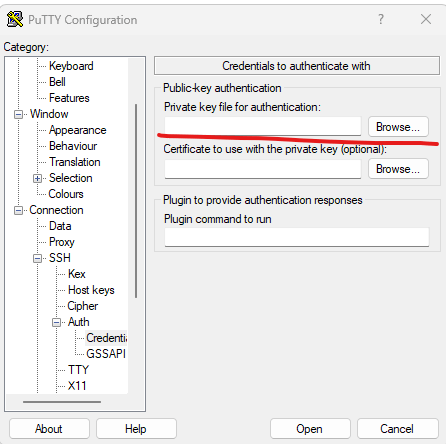Expand the Selection tree node
Screen dimensions: 446x444
(x=38, y=178)
